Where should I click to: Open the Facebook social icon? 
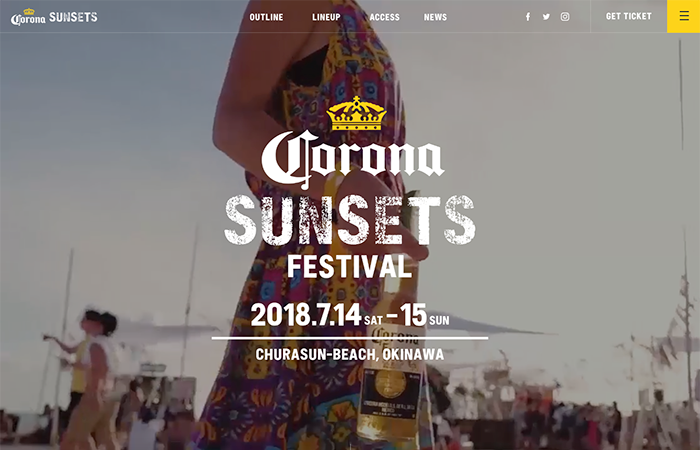[x=528, y=17]
